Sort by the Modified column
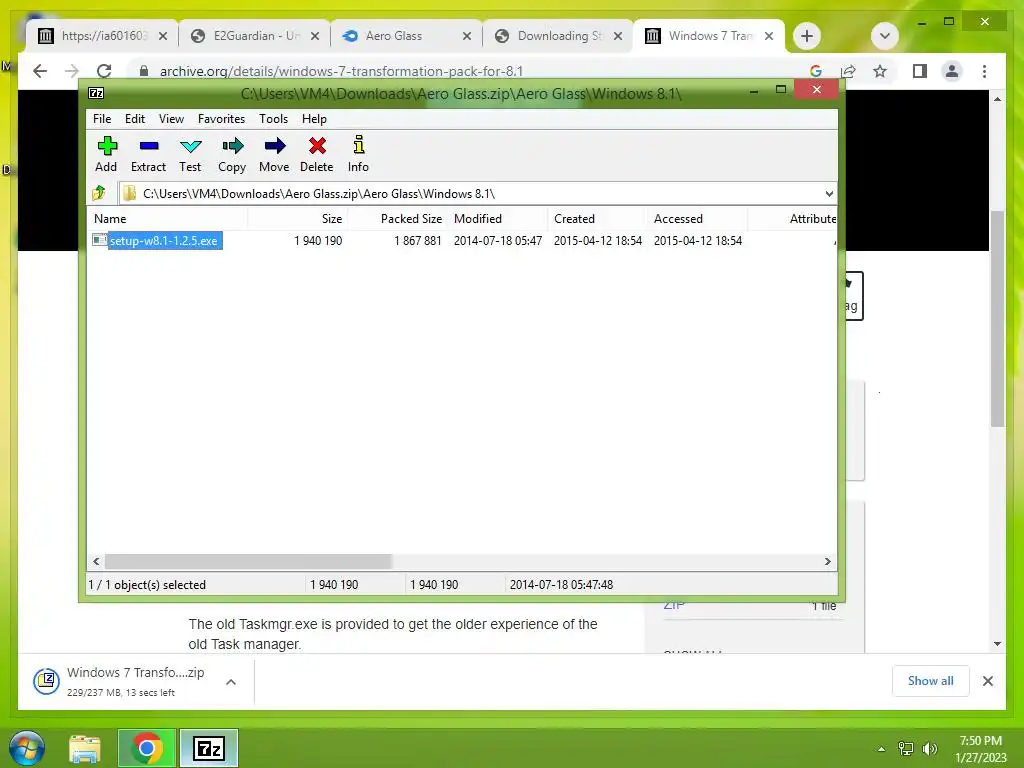Image resolution: width=1024 pixels, height=768 pixels. [x=498, y=219]
